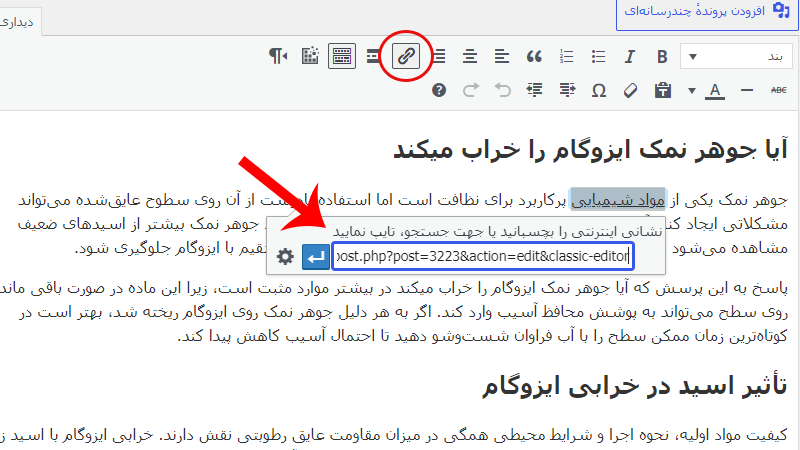Screen dimensions: 800x450
Task: Open keyboard shortcuts help icon
Action: click(x=439, y=90)
